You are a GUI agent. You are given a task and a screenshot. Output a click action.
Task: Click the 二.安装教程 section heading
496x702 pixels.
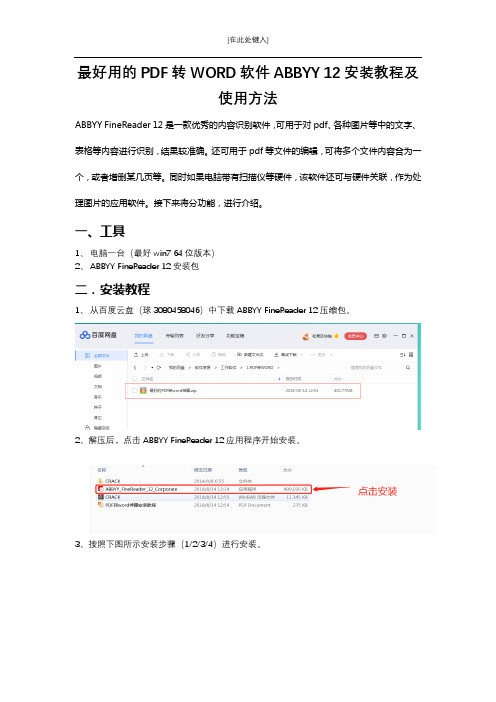(112, 289)
